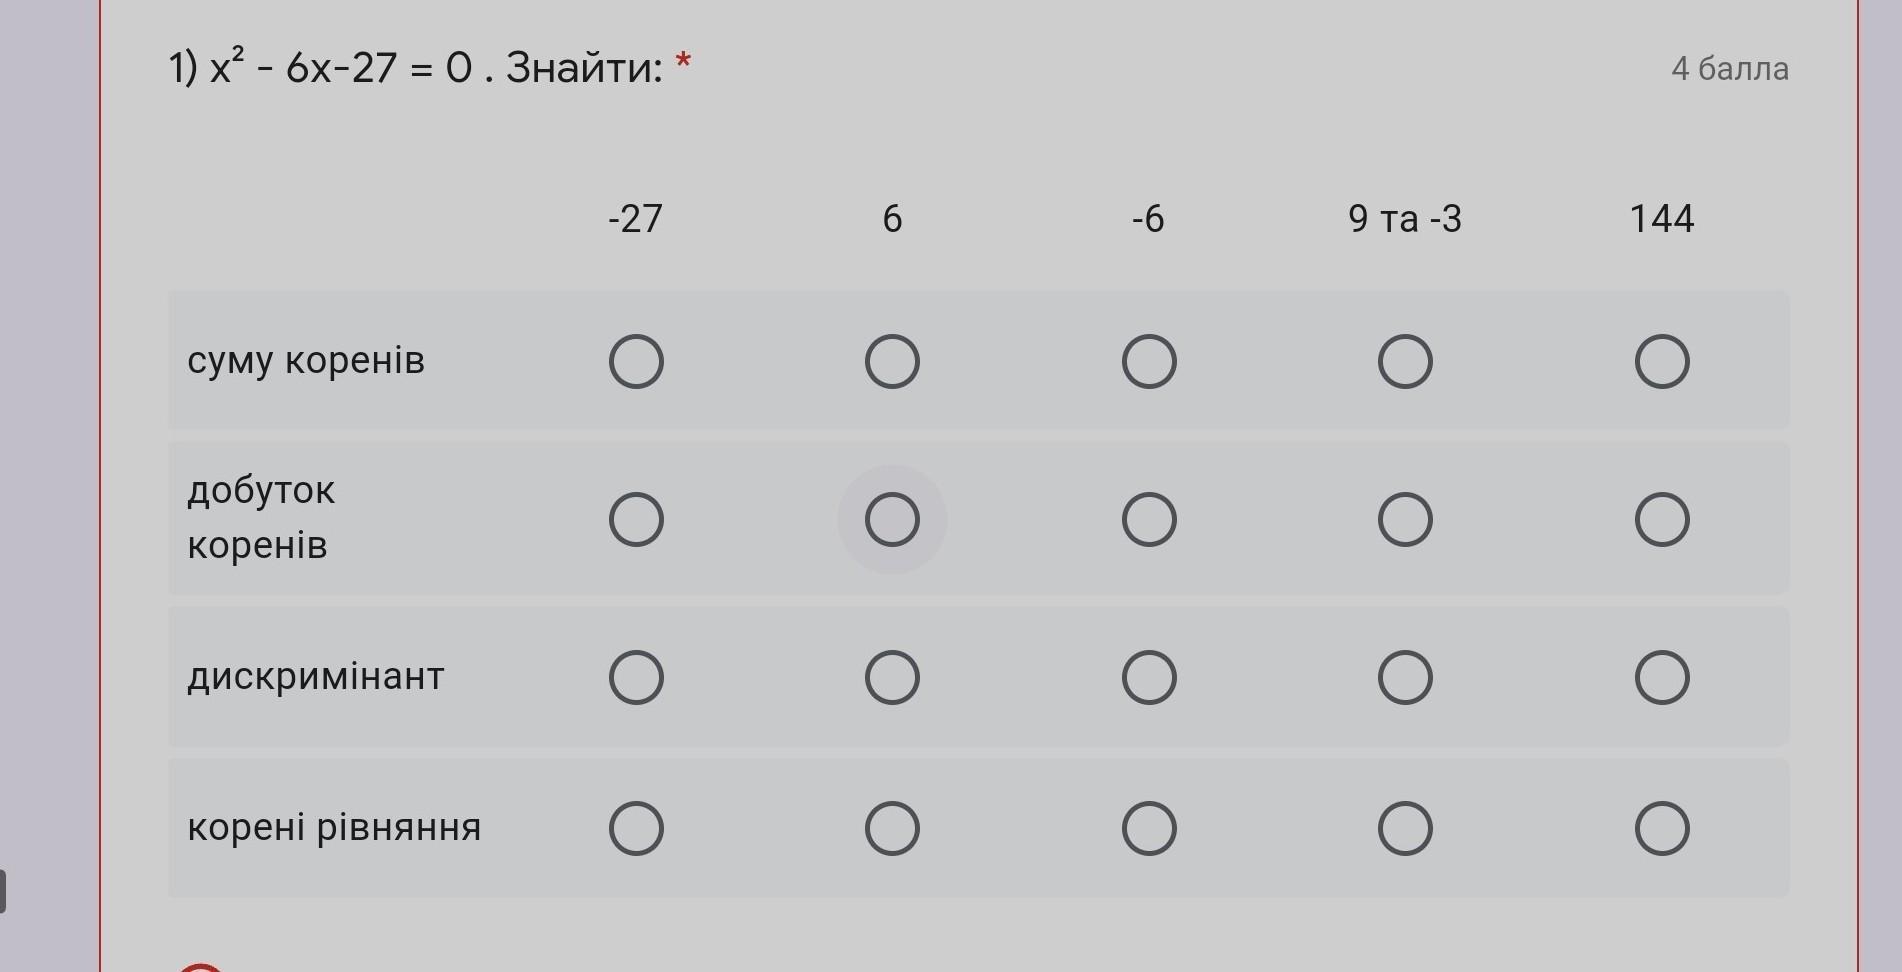Select 9 та -3 for добуток коренів
The width and height of the screenshot is (1902, 972).
coord(1405,519)
